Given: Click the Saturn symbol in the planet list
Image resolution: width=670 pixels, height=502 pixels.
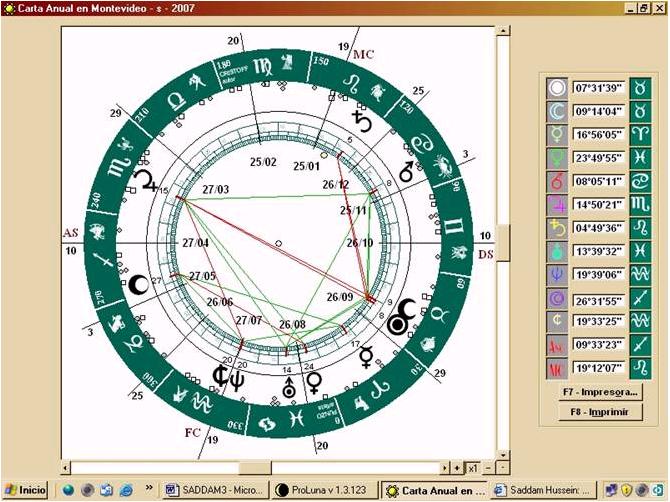Looking at the screenshot, I should pyautogui.click(x=556, y=227).
